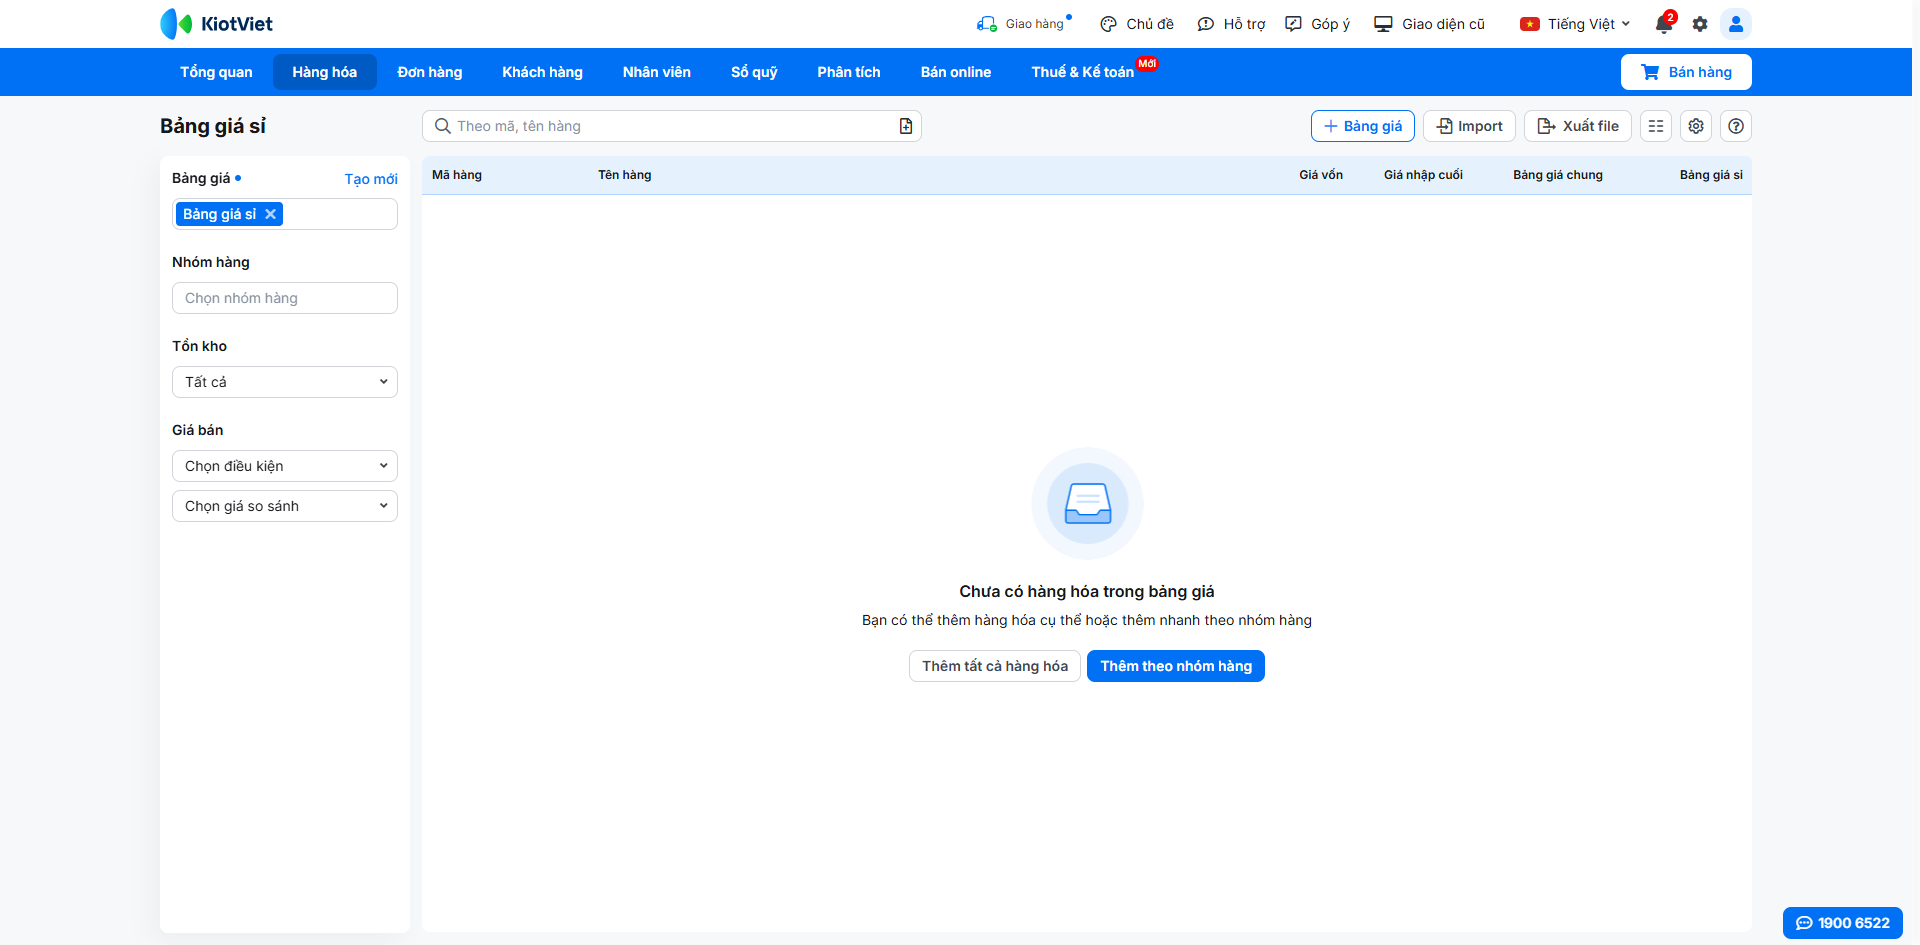Open Hỗ trợ support
The width and height of the screenshot is (1920, 945).
click(1231, 24)
